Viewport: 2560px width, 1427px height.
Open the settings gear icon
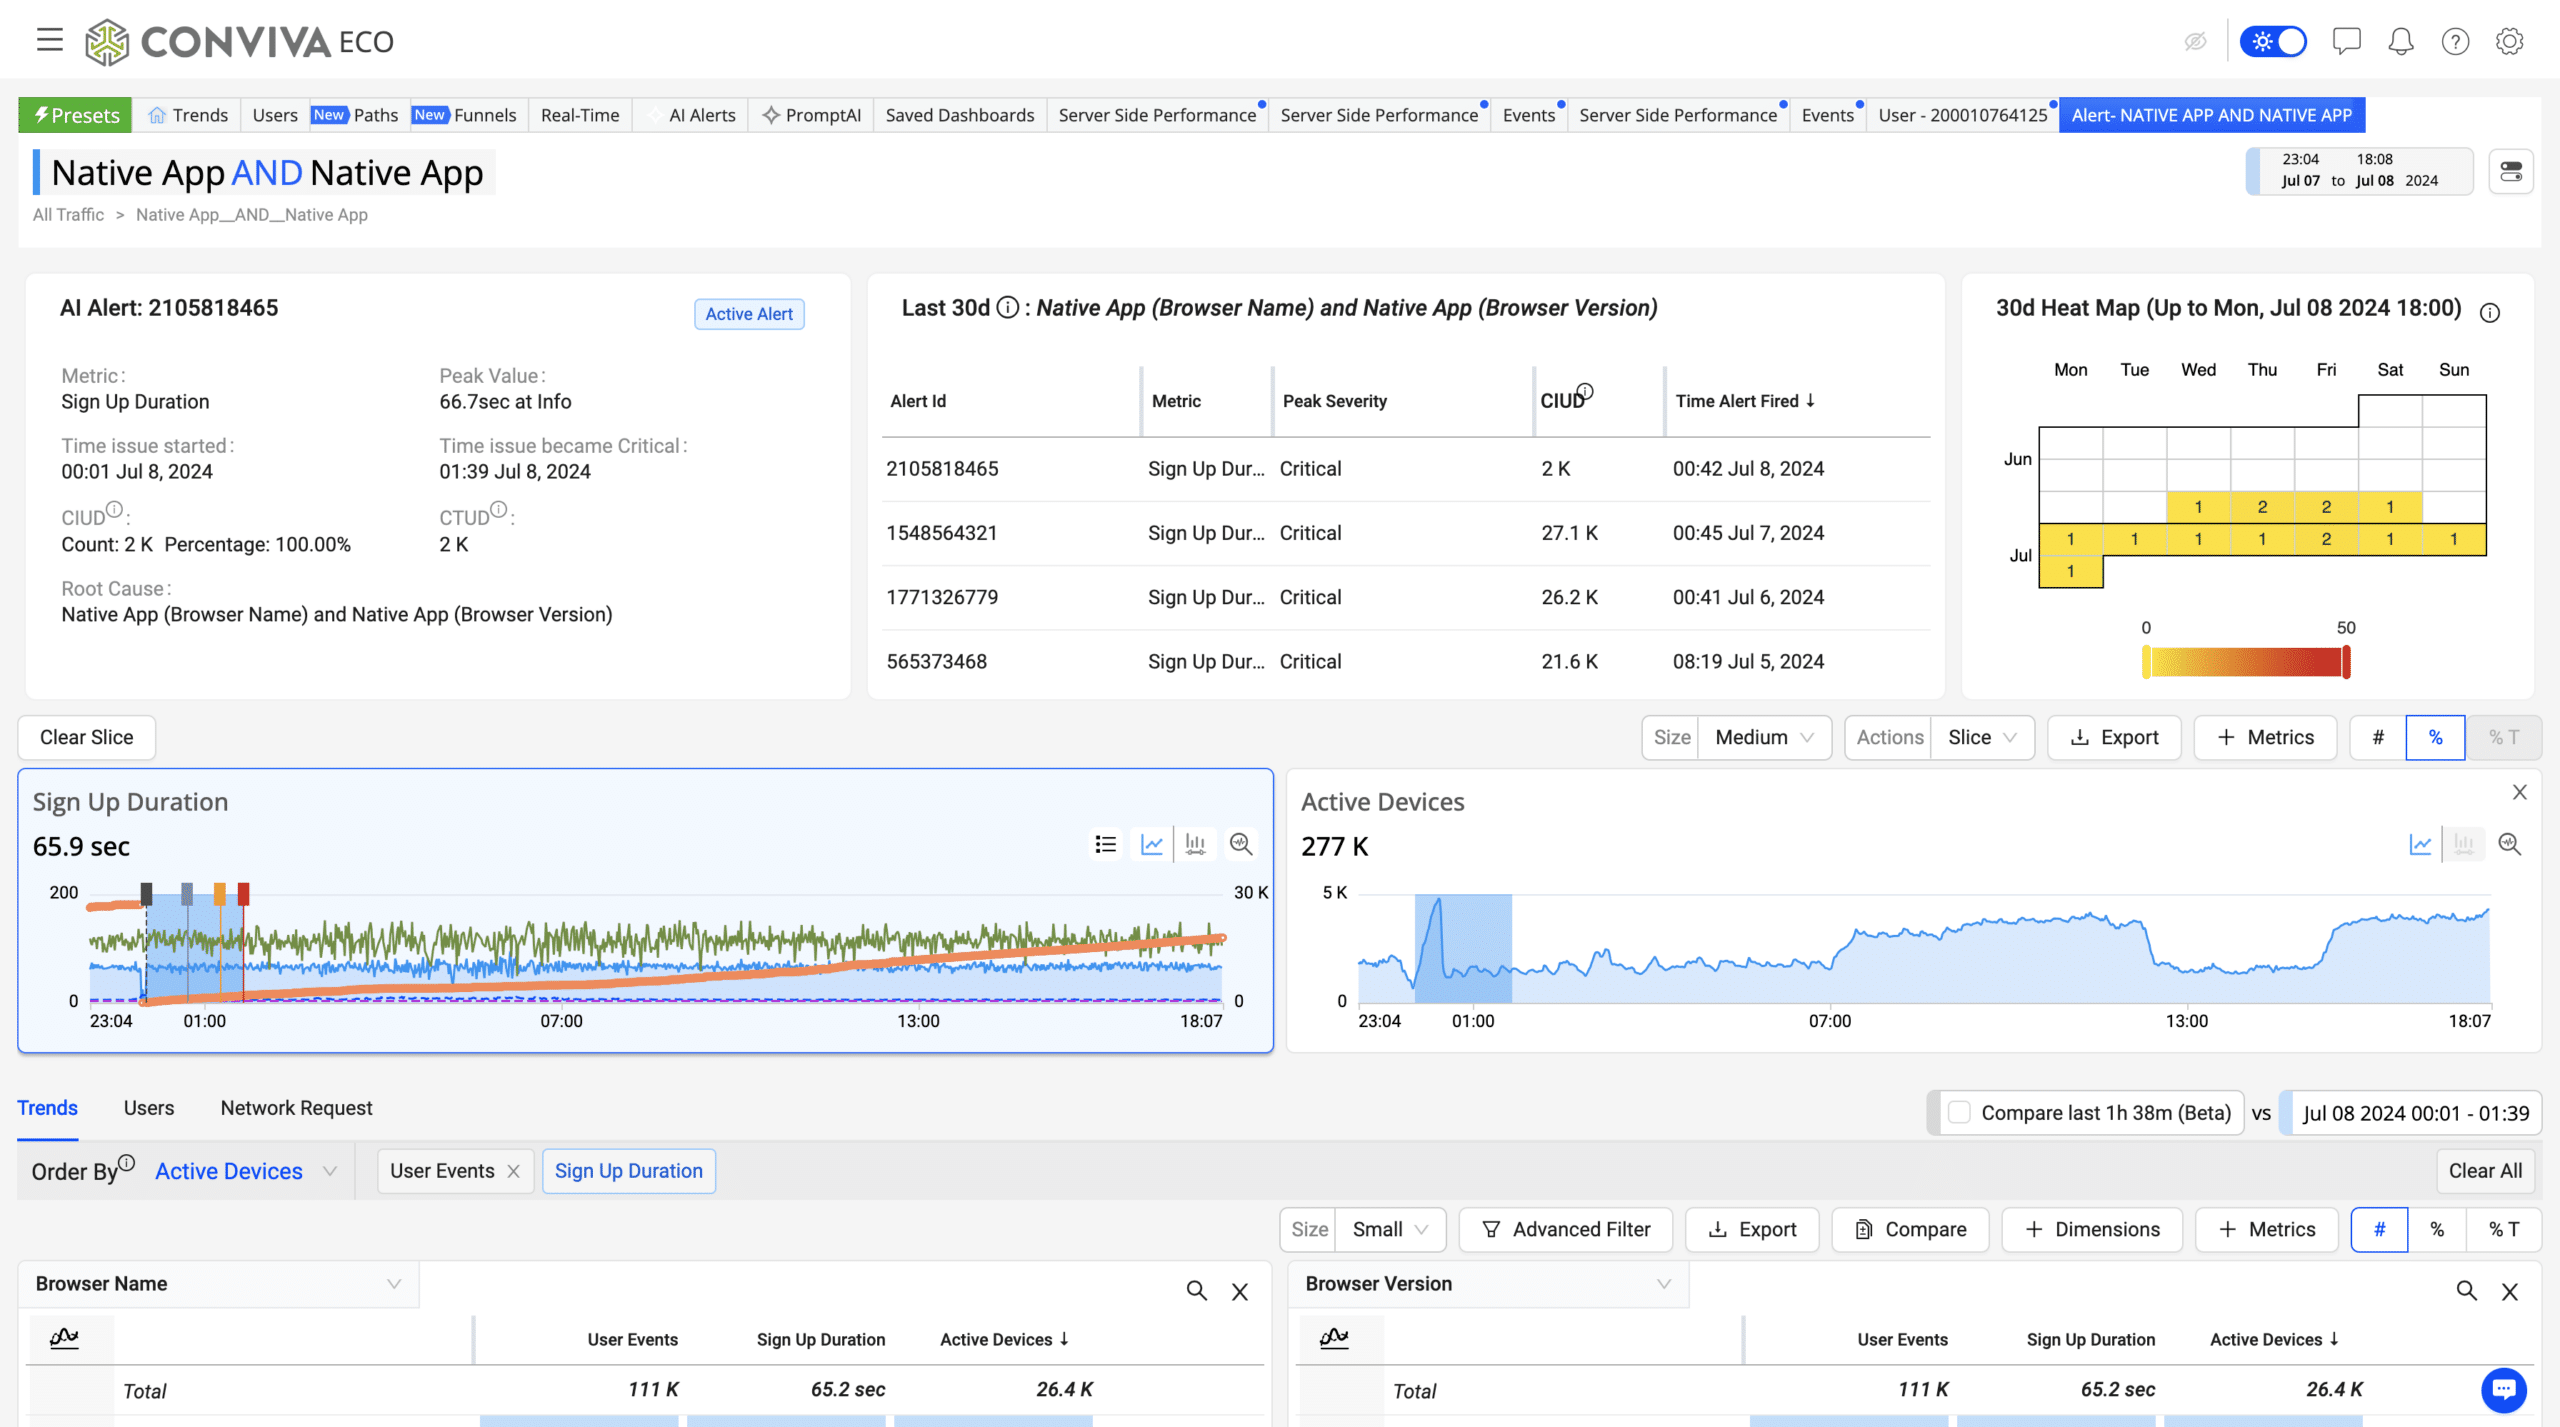[x=2509, y=41]
